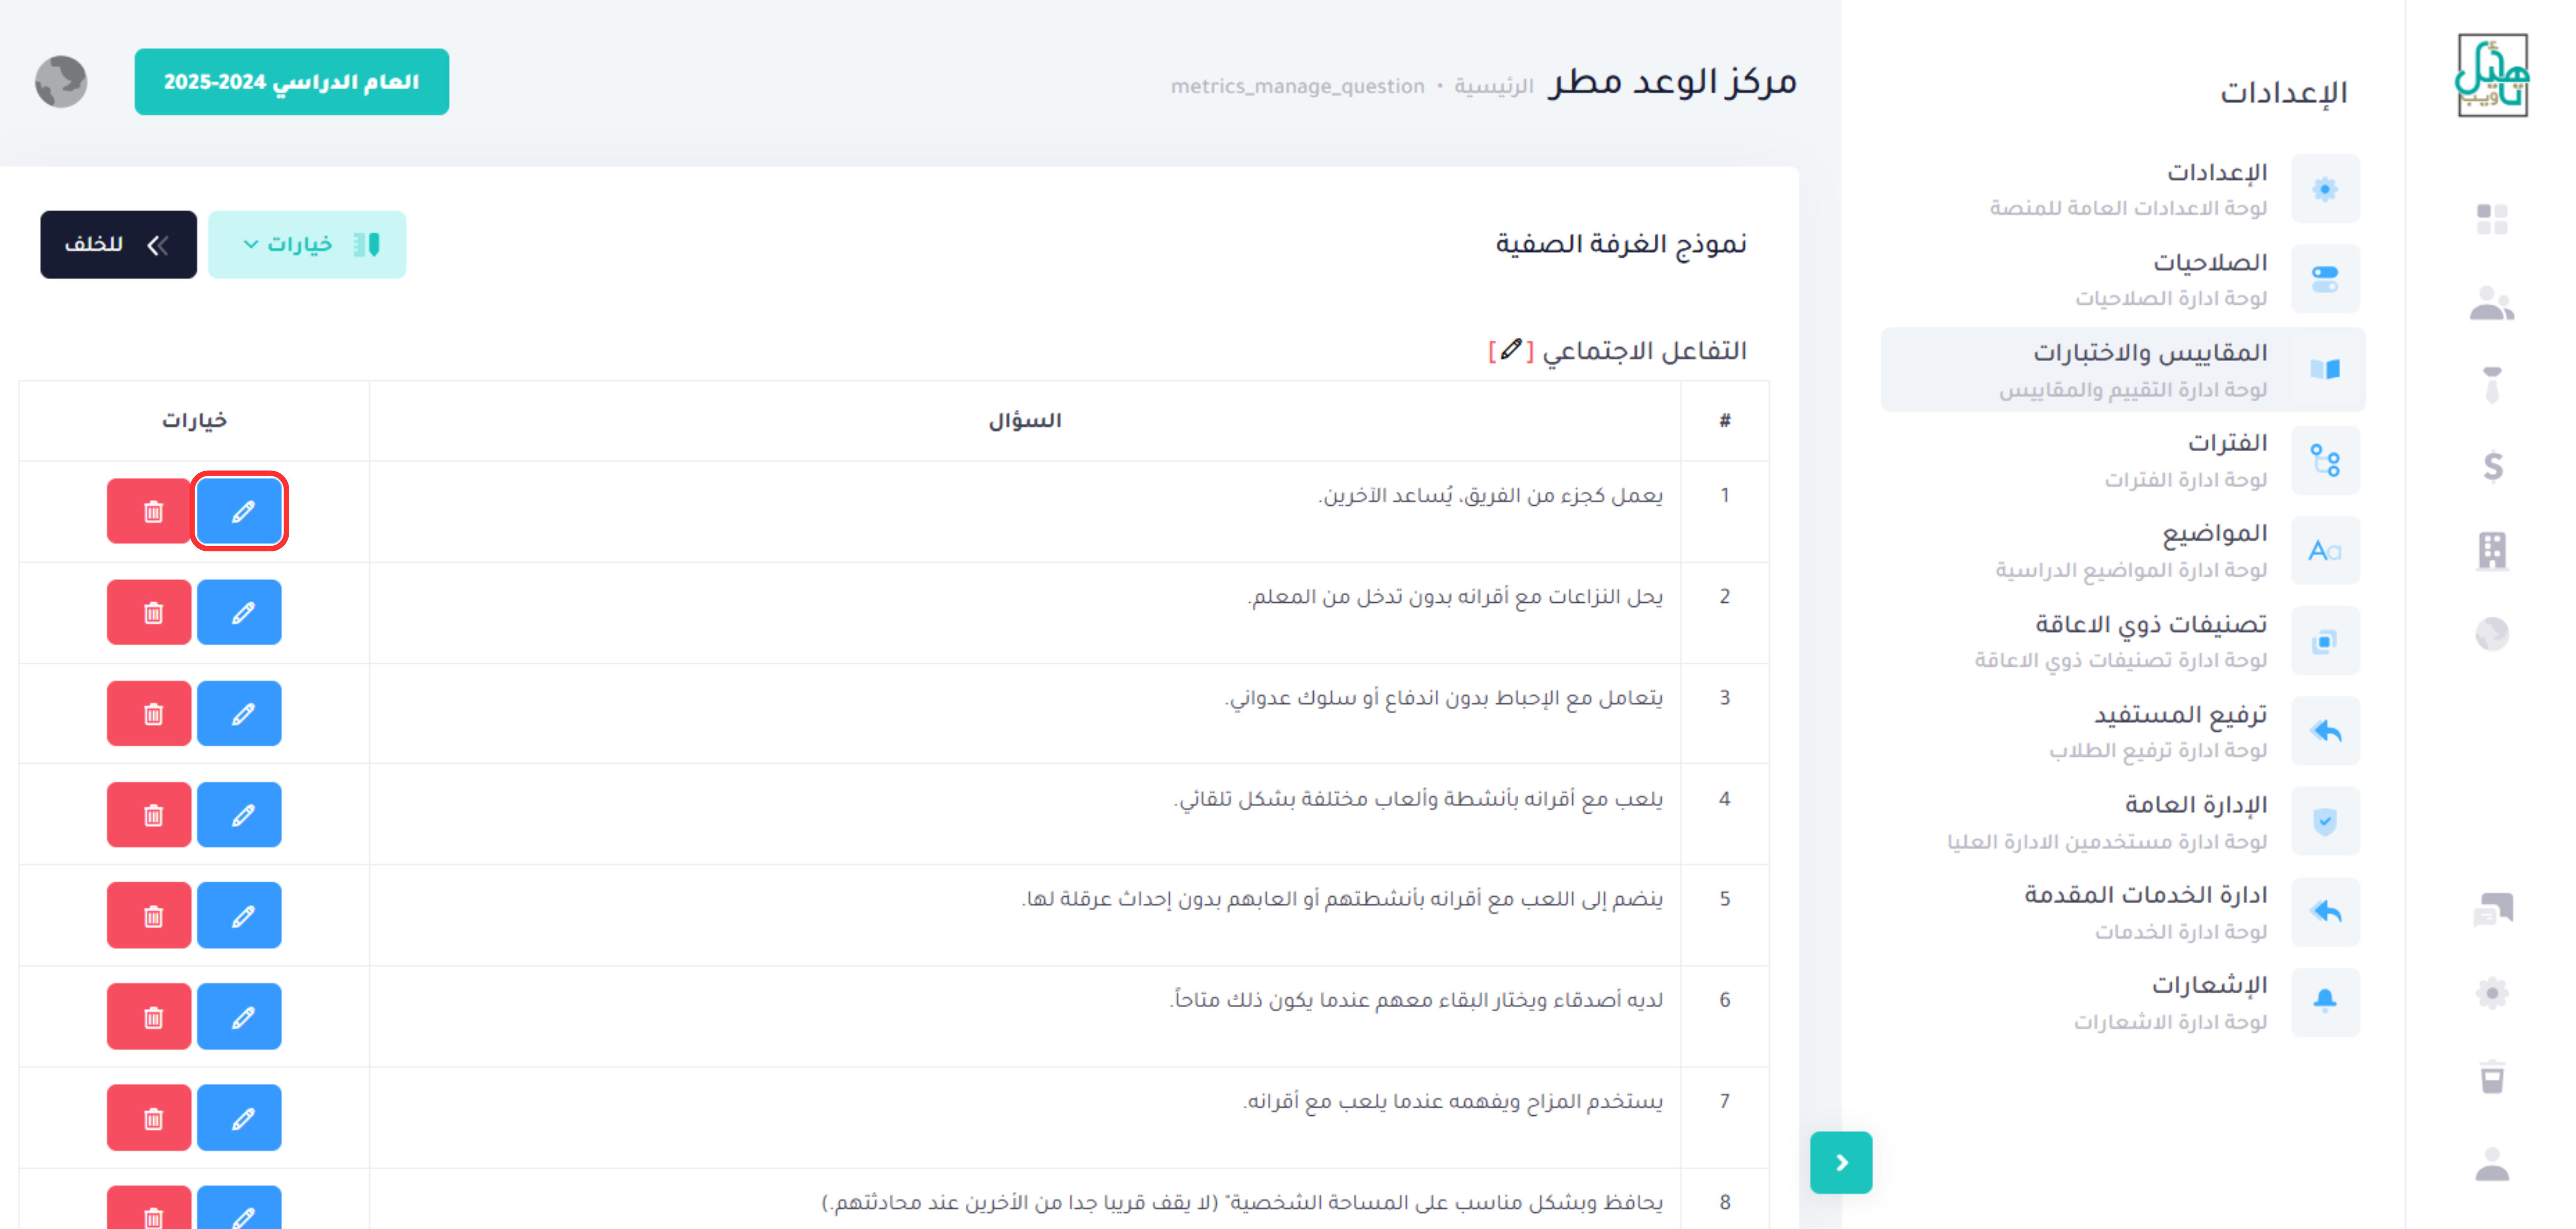This screenshot has height=1229, width=2576.
Task: Click the العام الدراسي 2025-2024 button
Action: (292, 82)
